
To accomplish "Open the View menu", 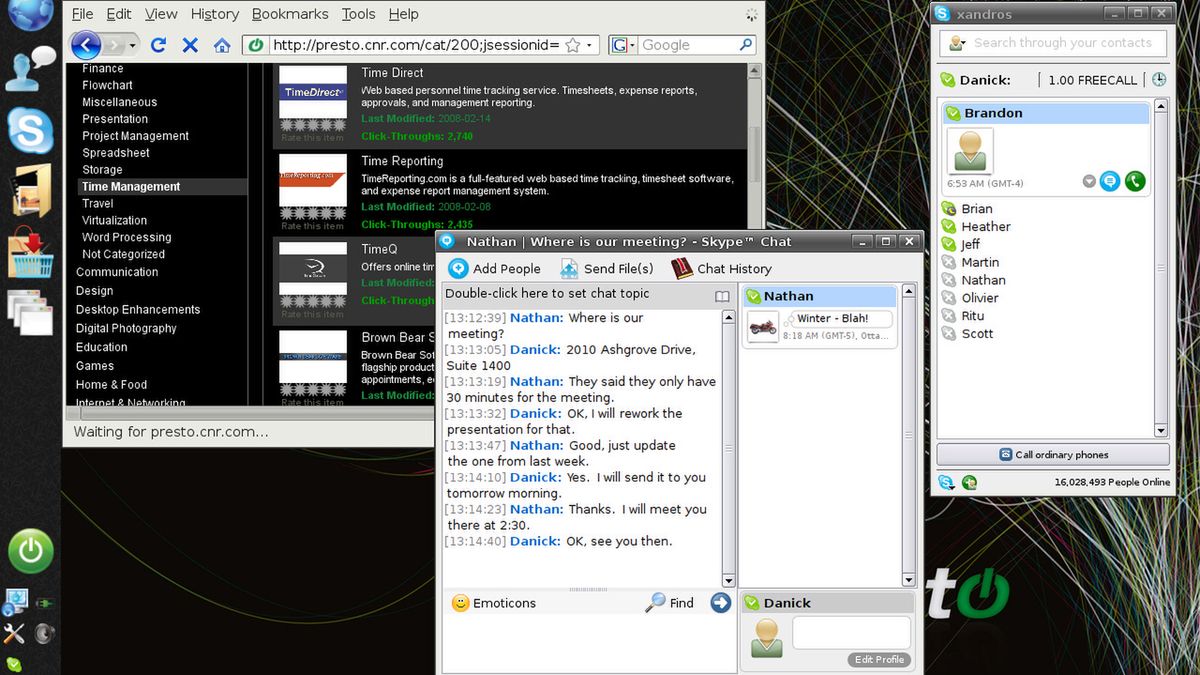I will pos(161,14).
